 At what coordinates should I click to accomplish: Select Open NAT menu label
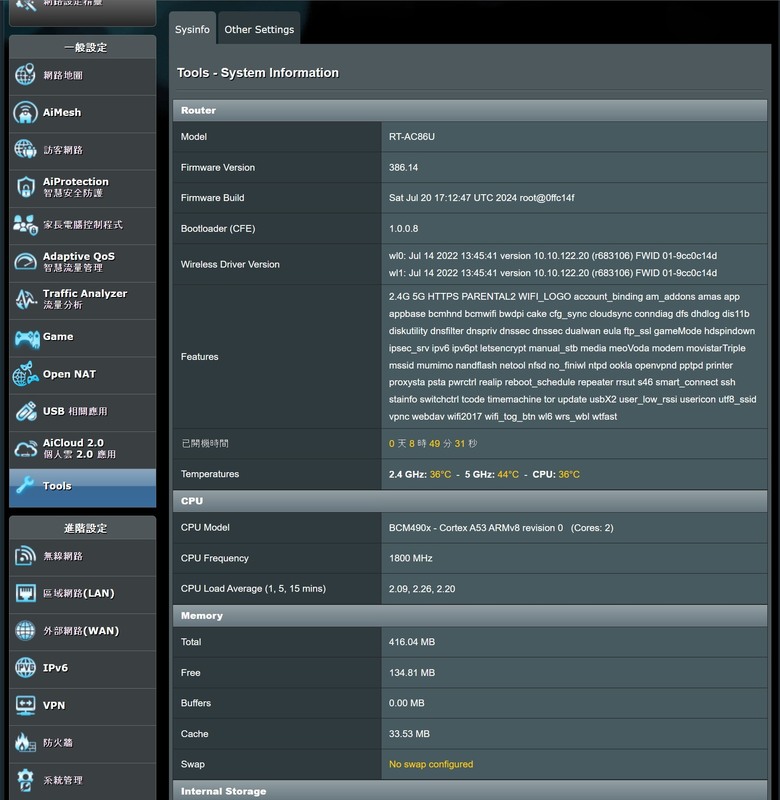click(69, 374)
